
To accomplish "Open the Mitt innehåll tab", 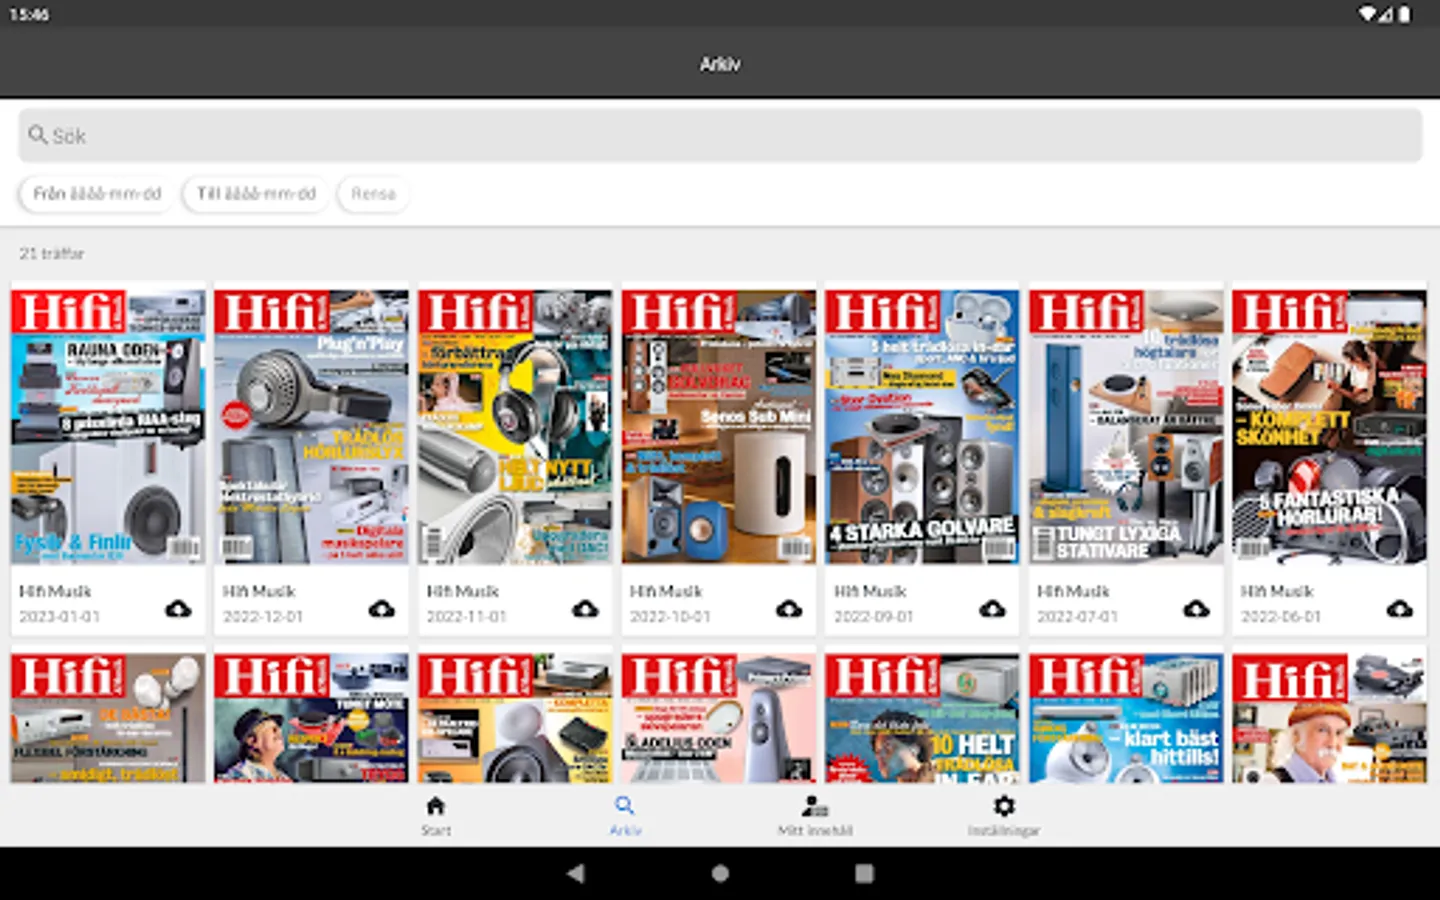I will tap(815, 816).
